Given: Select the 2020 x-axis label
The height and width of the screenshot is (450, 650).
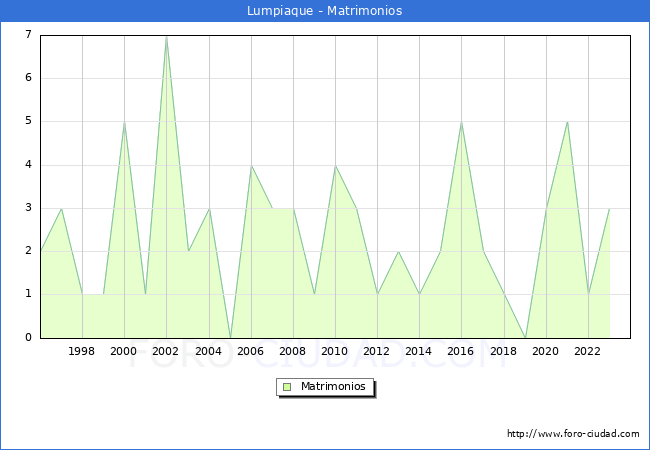Looking at the screenshot, I should (546, 351).
